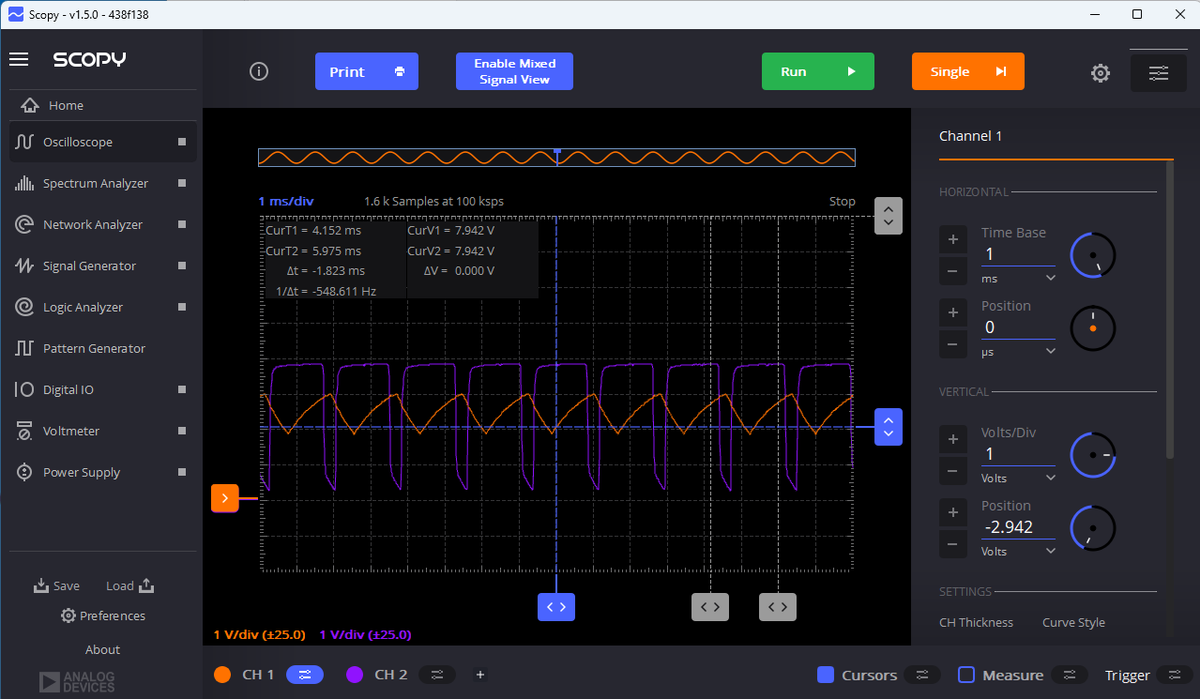This screenshot has width=1200, height=699.
Task: Toggle the Oscilloscope run square indicator
Action: click(182, 142)
